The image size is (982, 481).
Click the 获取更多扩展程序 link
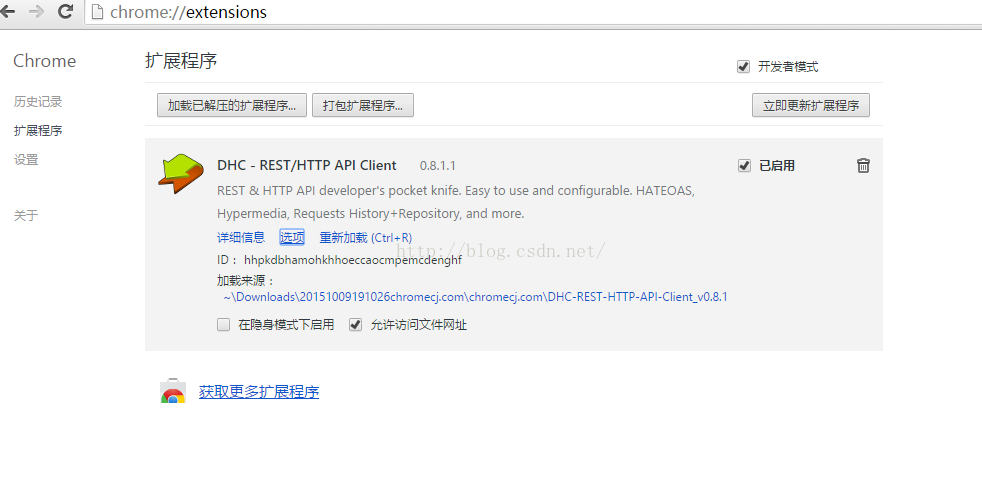click(x=259, y=392)
